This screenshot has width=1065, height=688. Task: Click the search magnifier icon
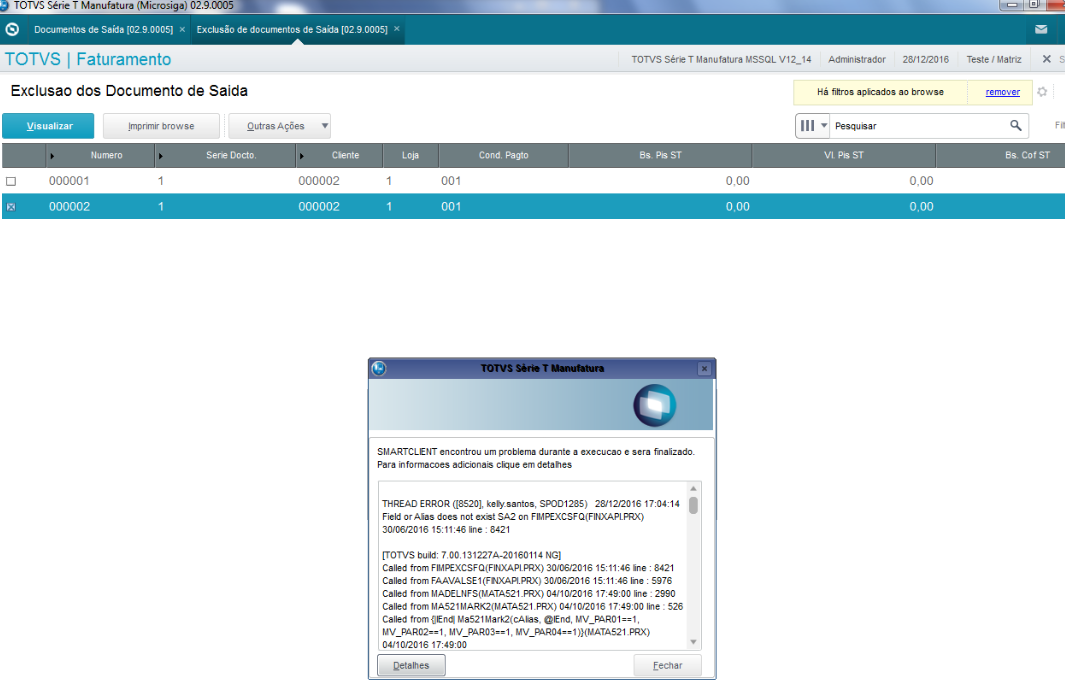(1015, 126)
